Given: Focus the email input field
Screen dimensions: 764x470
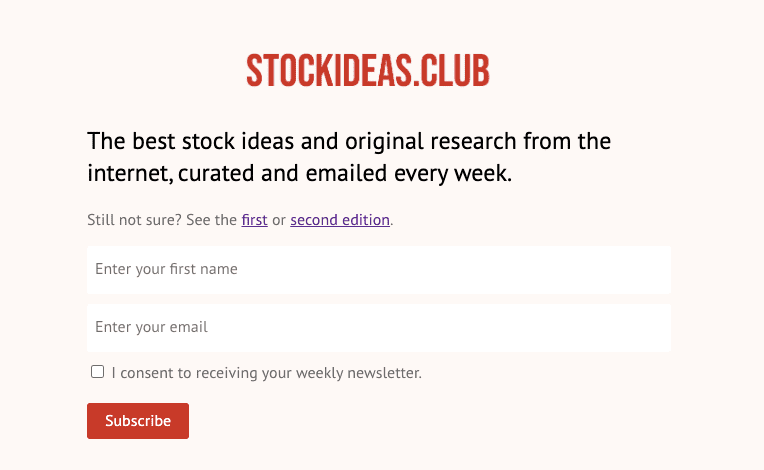Looking at the screenshot, I should click(x=379, y=328).
